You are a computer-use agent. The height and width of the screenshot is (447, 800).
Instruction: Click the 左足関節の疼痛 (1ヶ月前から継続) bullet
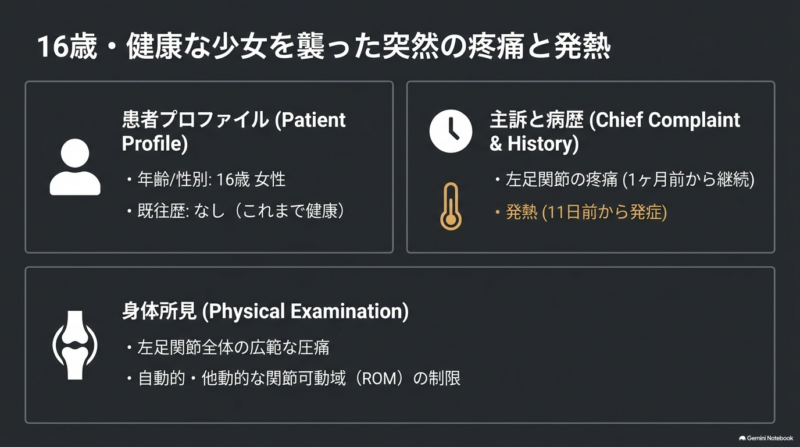pos(624,180)
